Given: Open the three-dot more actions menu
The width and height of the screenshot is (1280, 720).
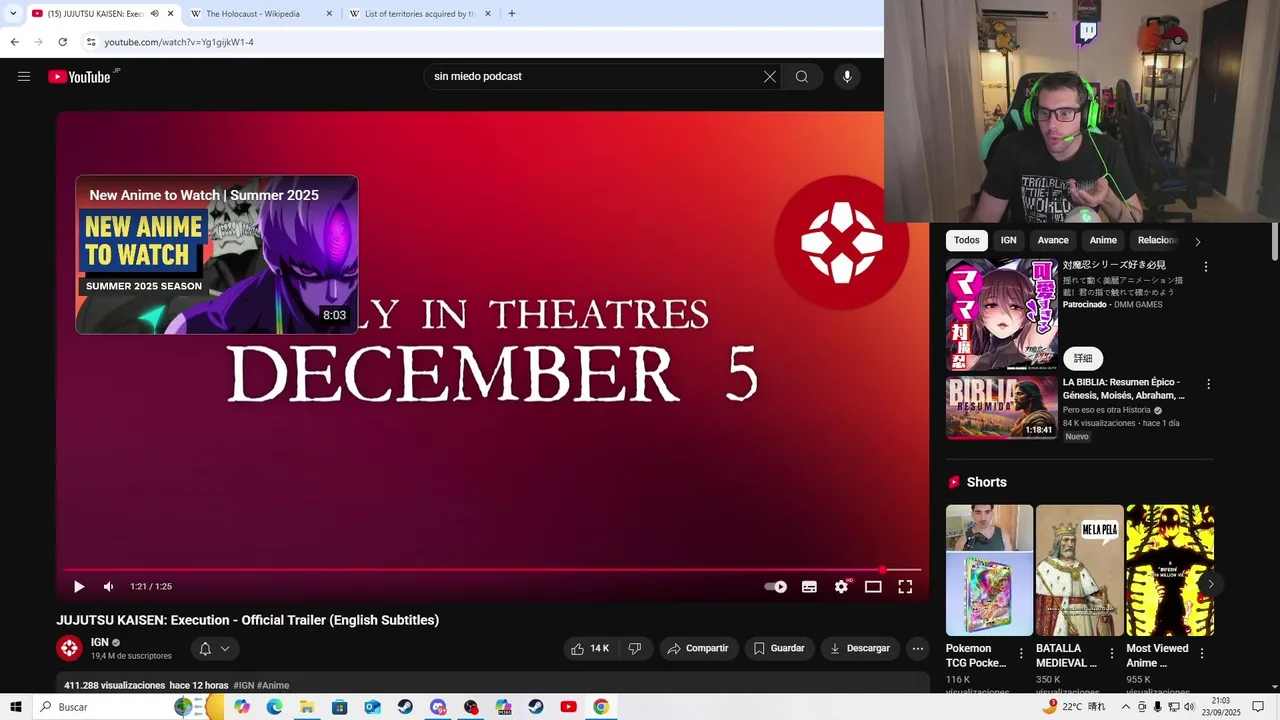Looking at the screenshot, I should 917,649.
